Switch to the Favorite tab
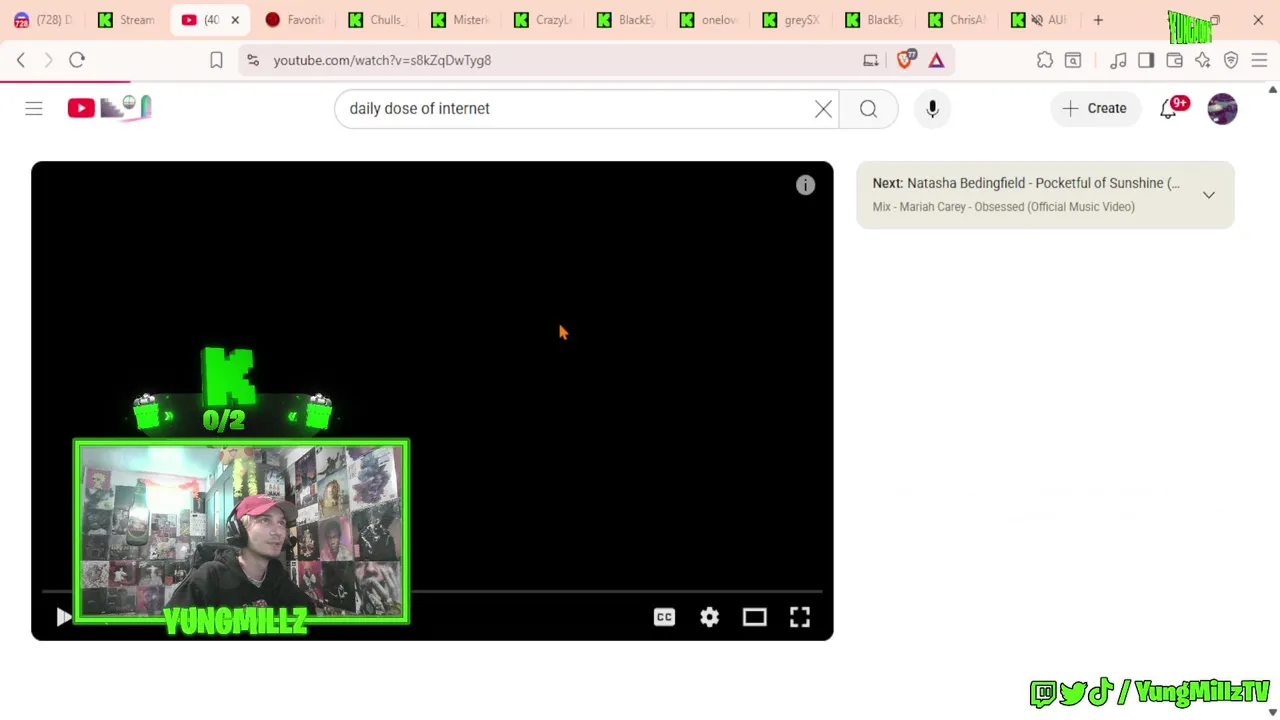The width and height of the screenshot is (1280, 720). click(x=295, y=20)
